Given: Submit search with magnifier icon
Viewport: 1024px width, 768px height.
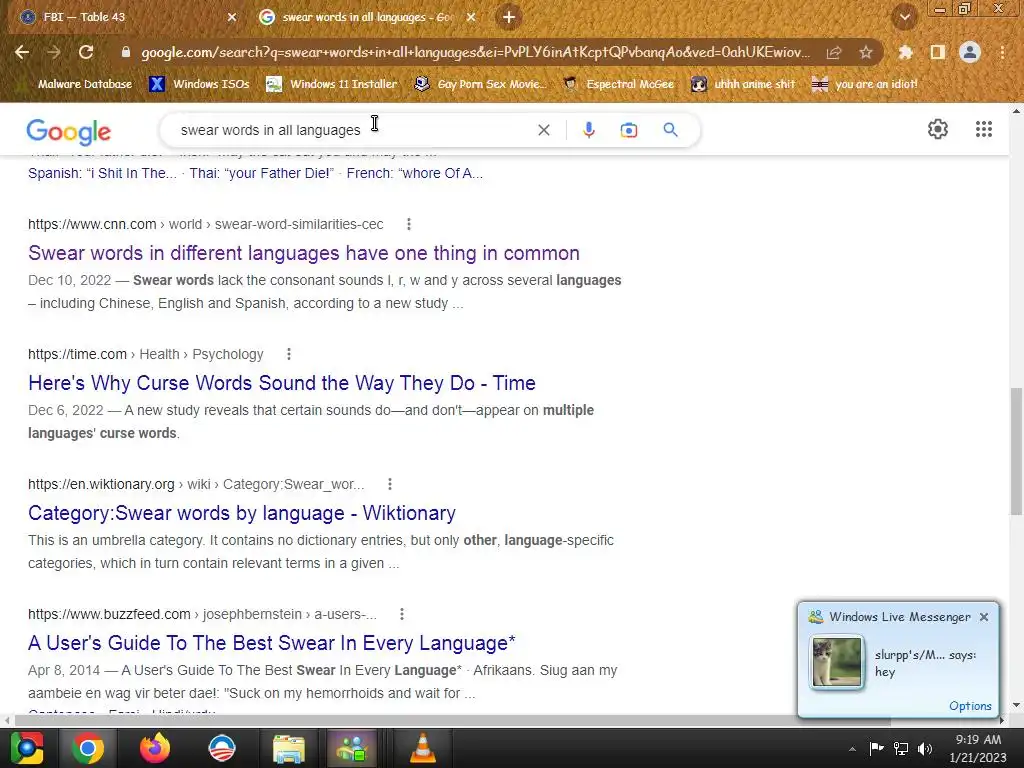Looking at the screenshot, I should [x=671, y=130].
